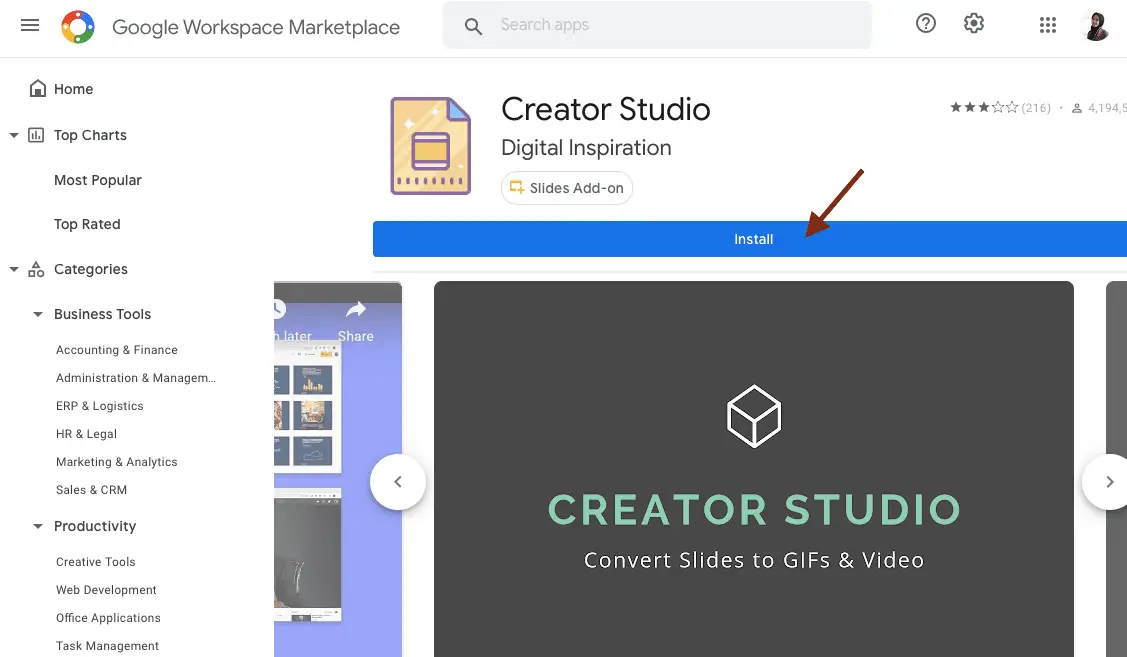Click the Slides Add-on chip
Screen dimensions: 1127x657
click(566, 188)
